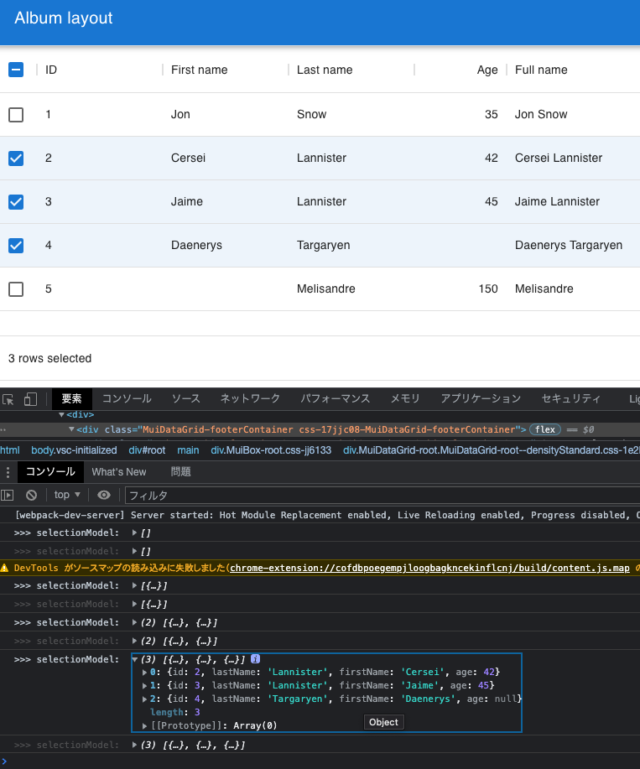
Task: Toggle the device toolbar icon
Action: click(30, 398)
